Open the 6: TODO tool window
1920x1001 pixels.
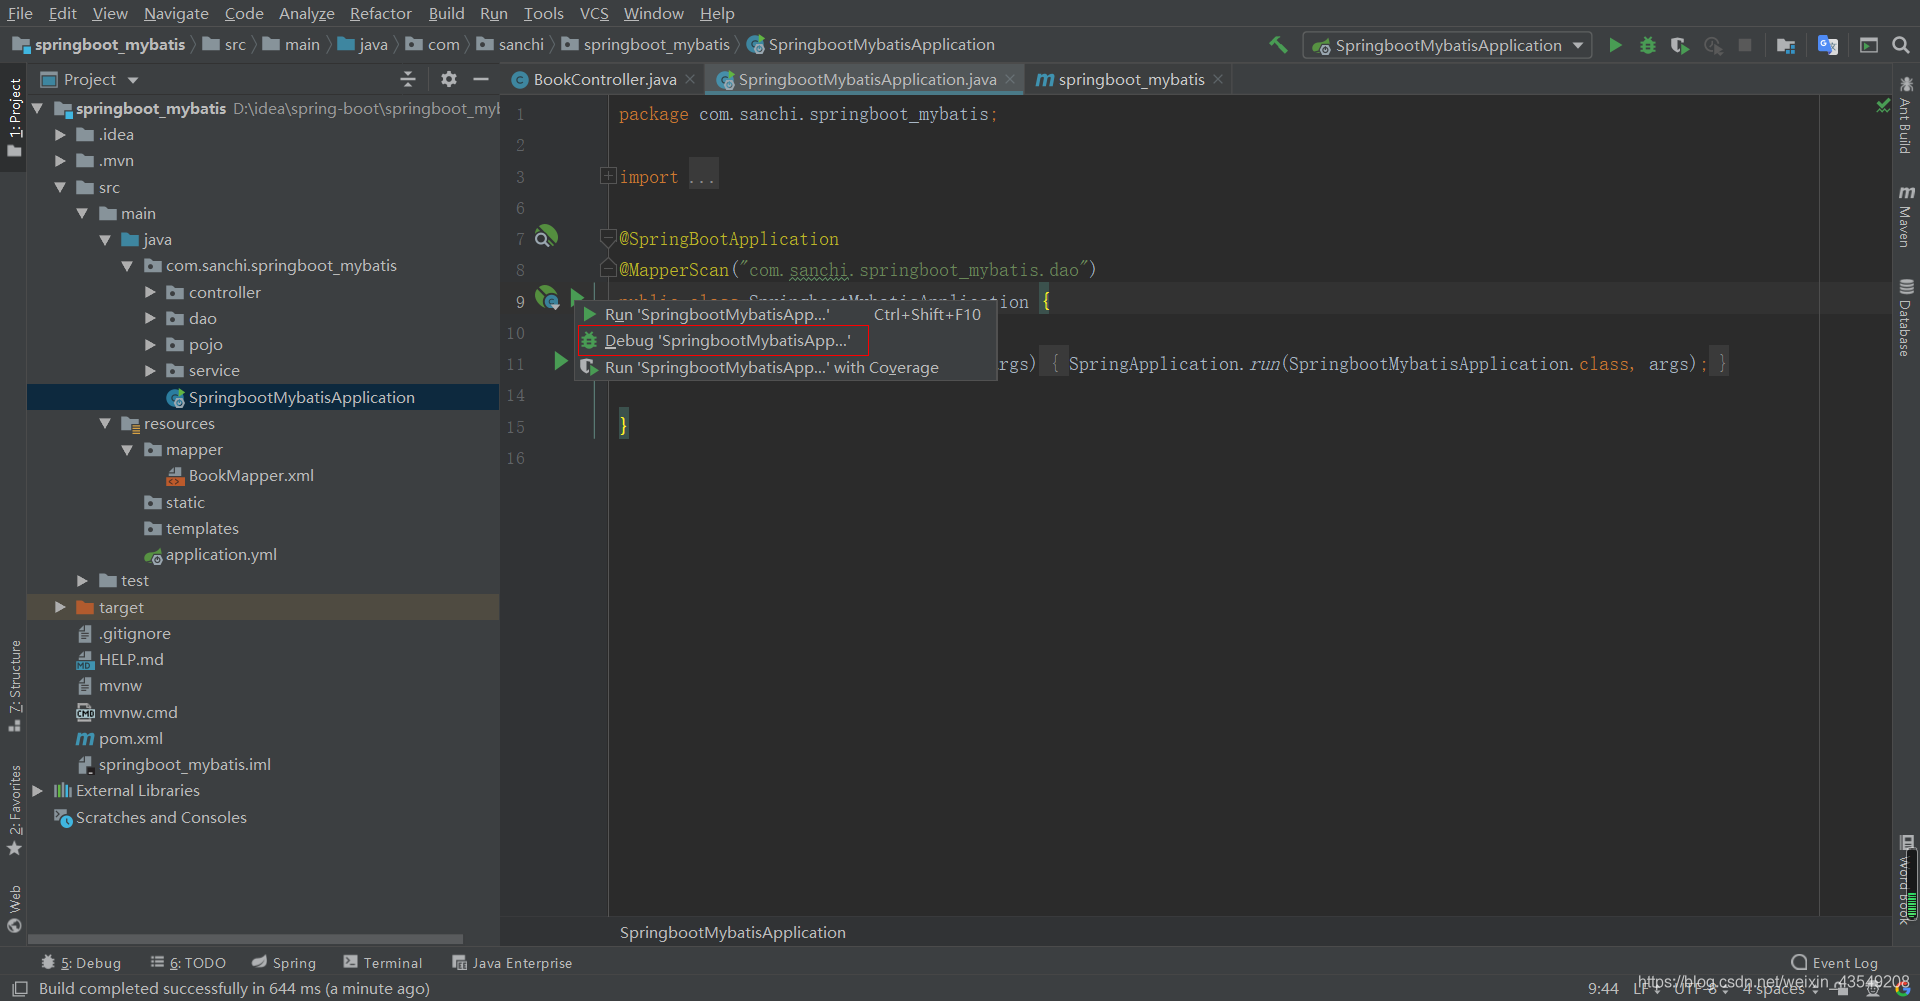[x=188, y=963]
